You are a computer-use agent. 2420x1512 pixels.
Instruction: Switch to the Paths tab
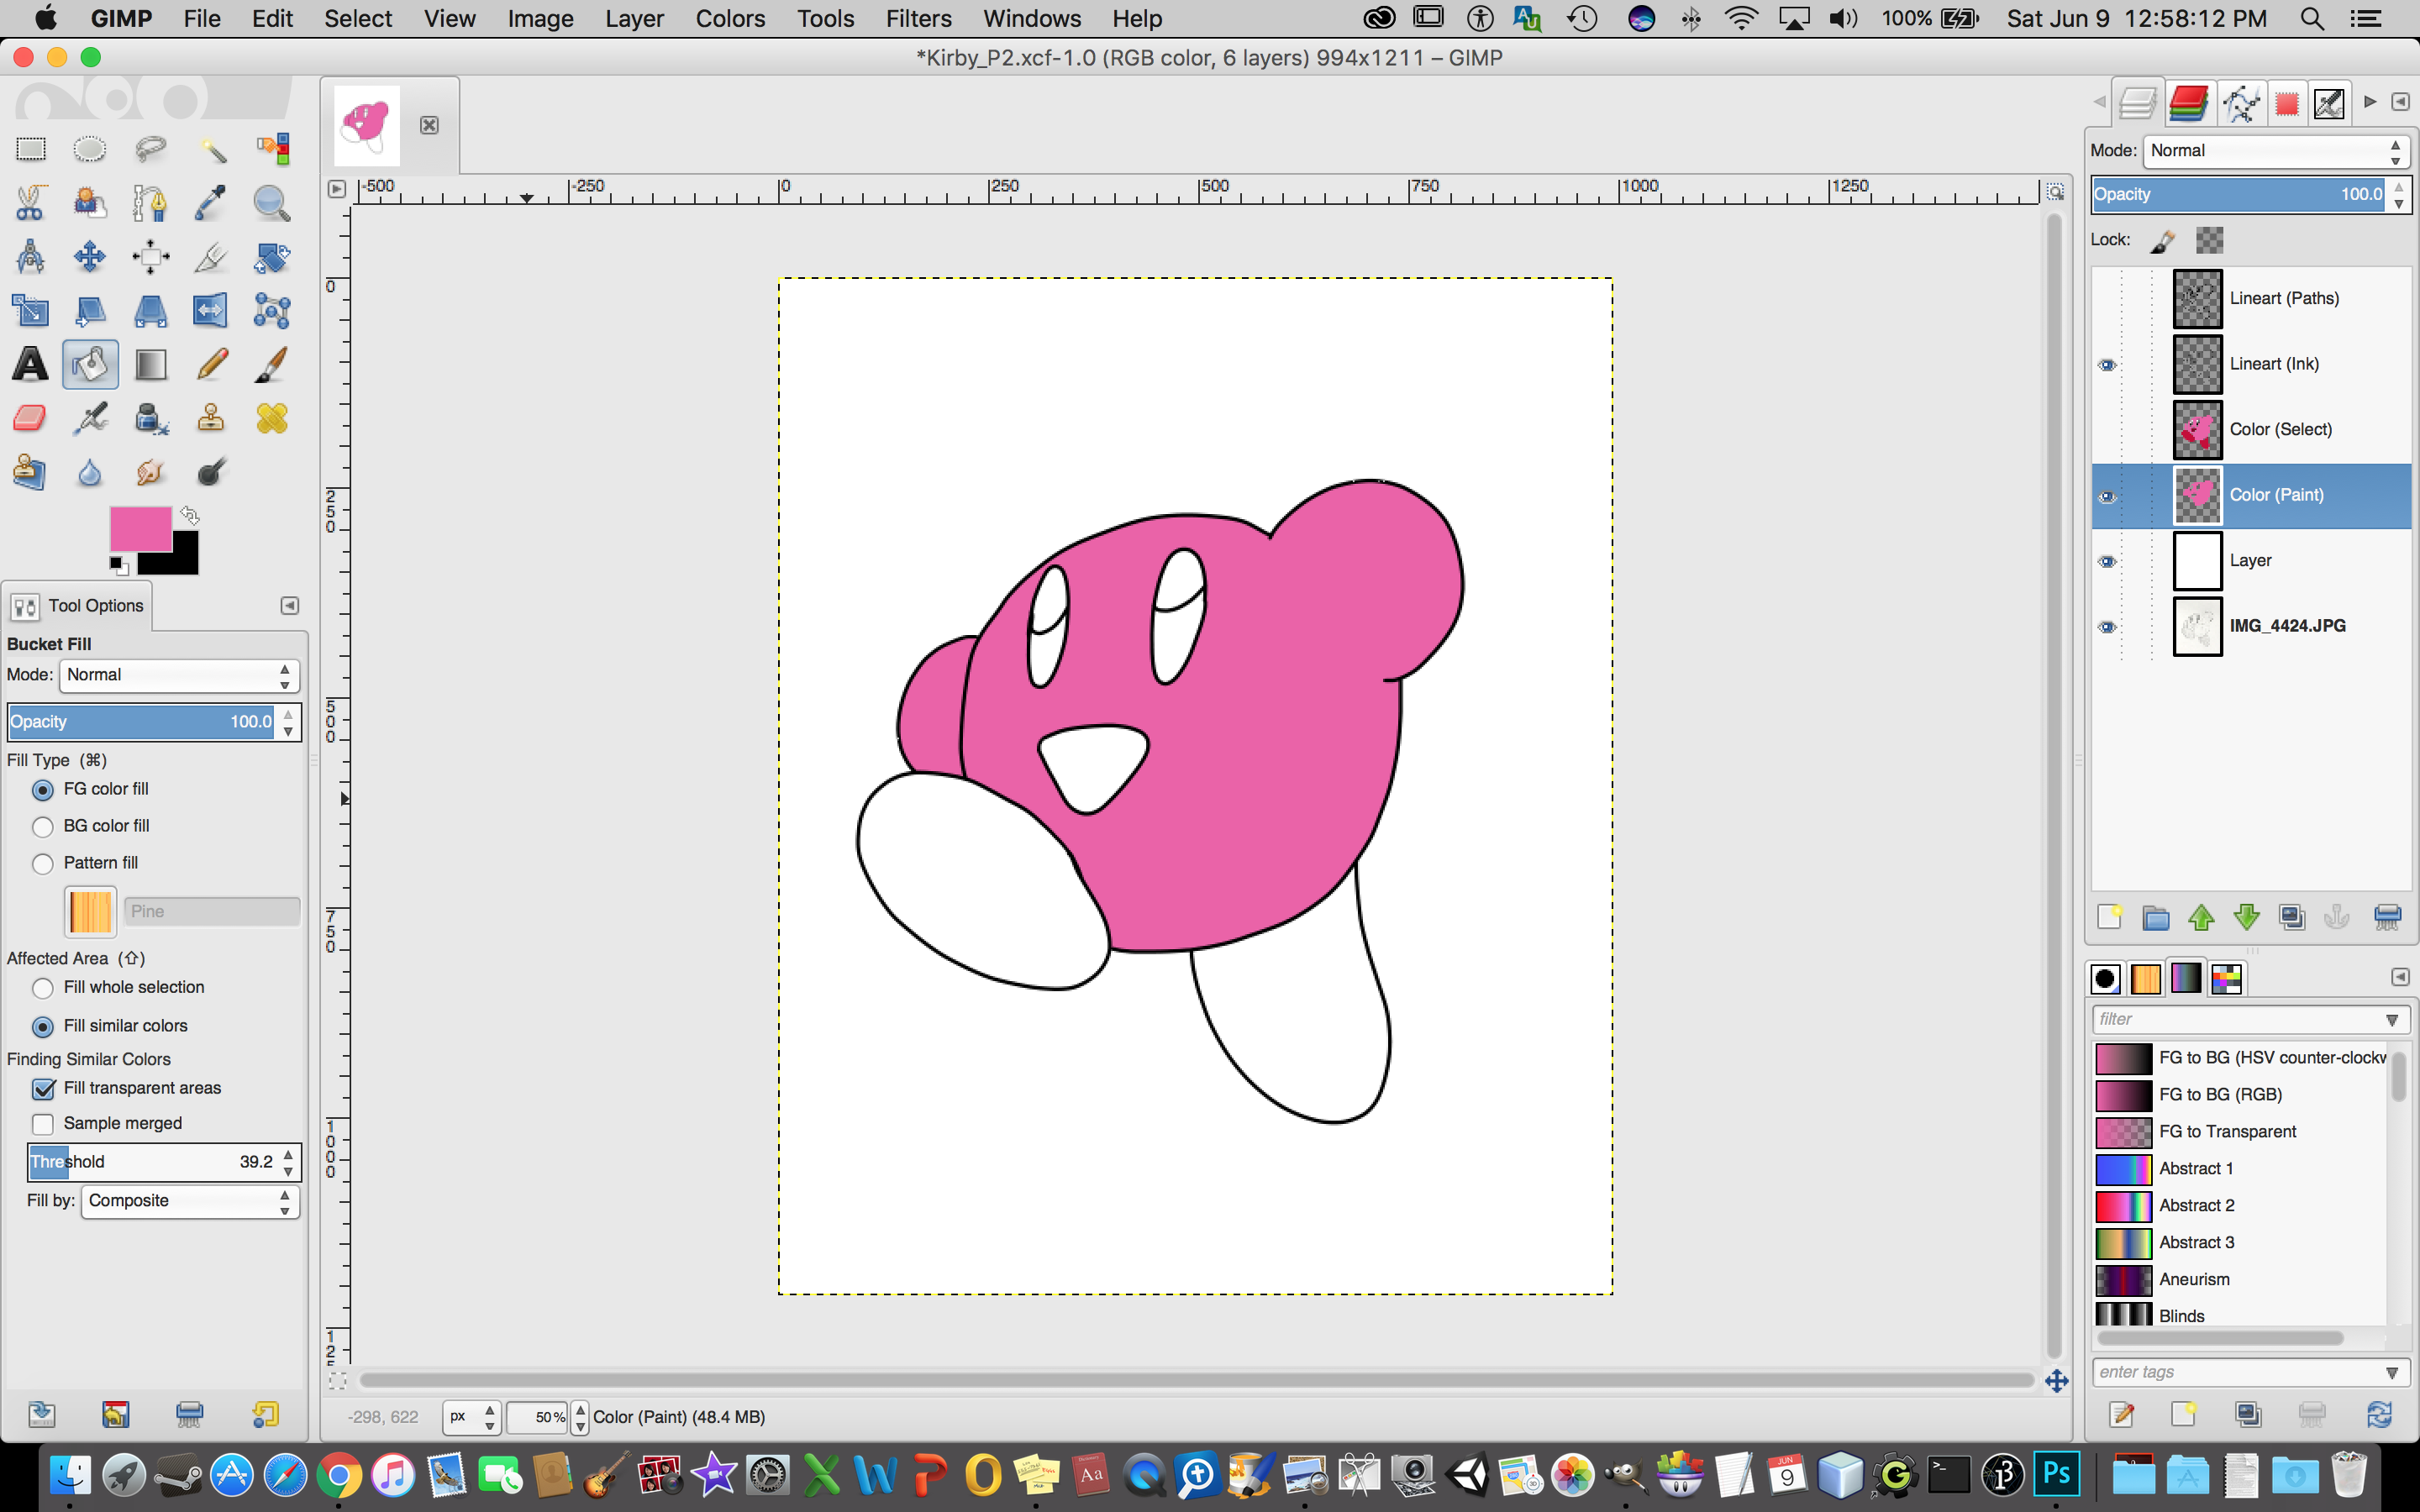tap(2241, 103)
